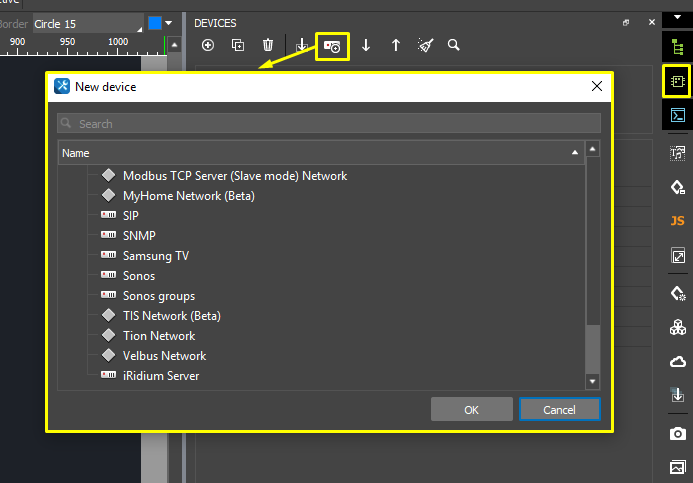693x483 pixels.
Task: Sort by the Name column header
Action: [x=321, y=153]
